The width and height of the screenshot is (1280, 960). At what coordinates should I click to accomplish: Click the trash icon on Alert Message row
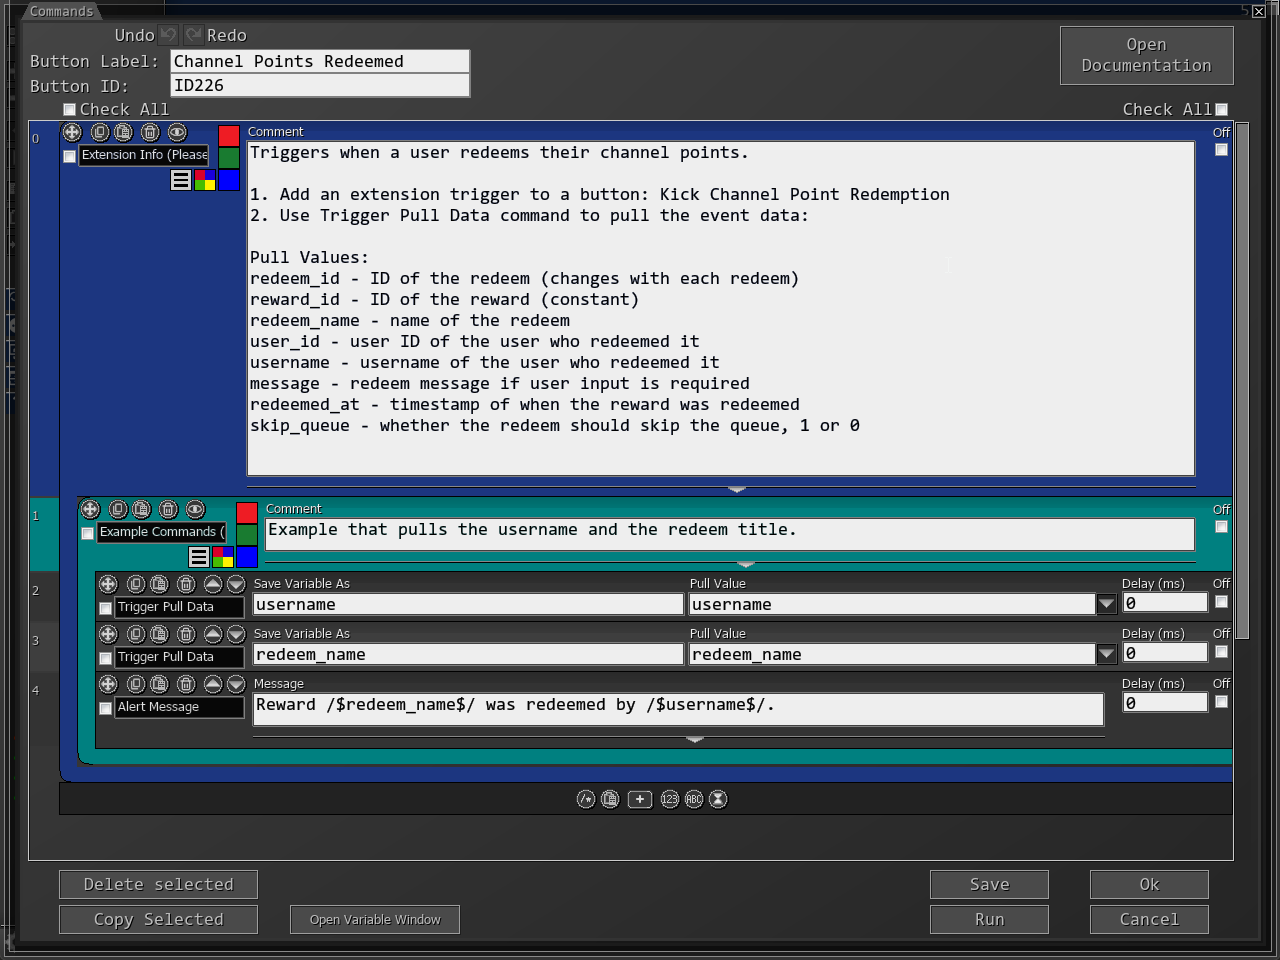coord(186,684)
